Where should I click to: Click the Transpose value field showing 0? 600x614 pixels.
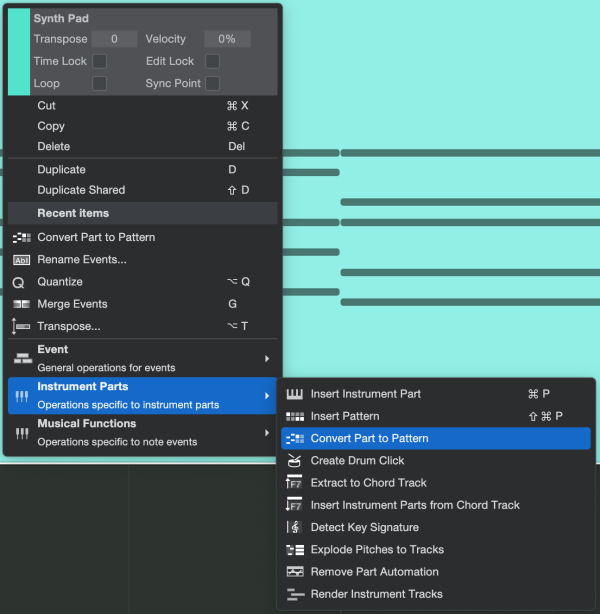click(114, 39)
